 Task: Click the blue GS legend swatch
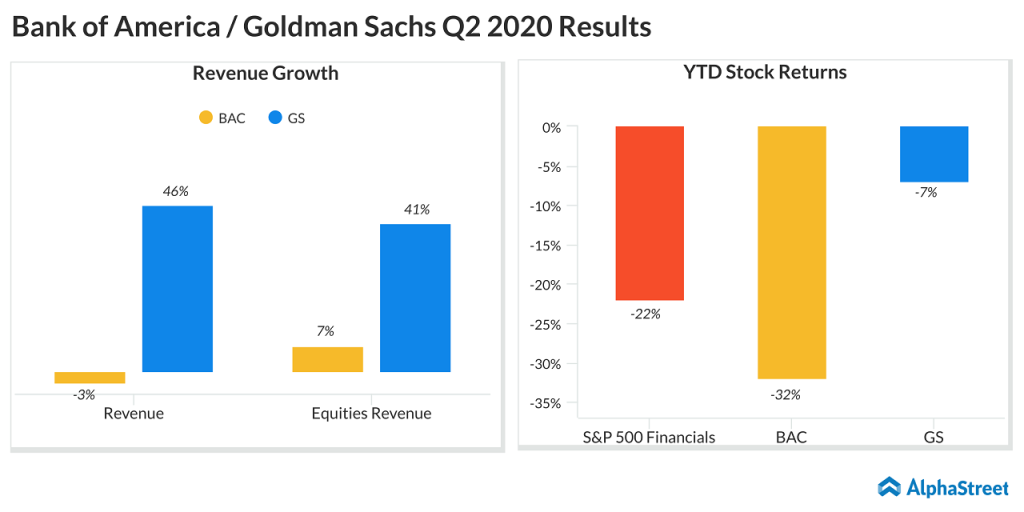tap(275, 118)
